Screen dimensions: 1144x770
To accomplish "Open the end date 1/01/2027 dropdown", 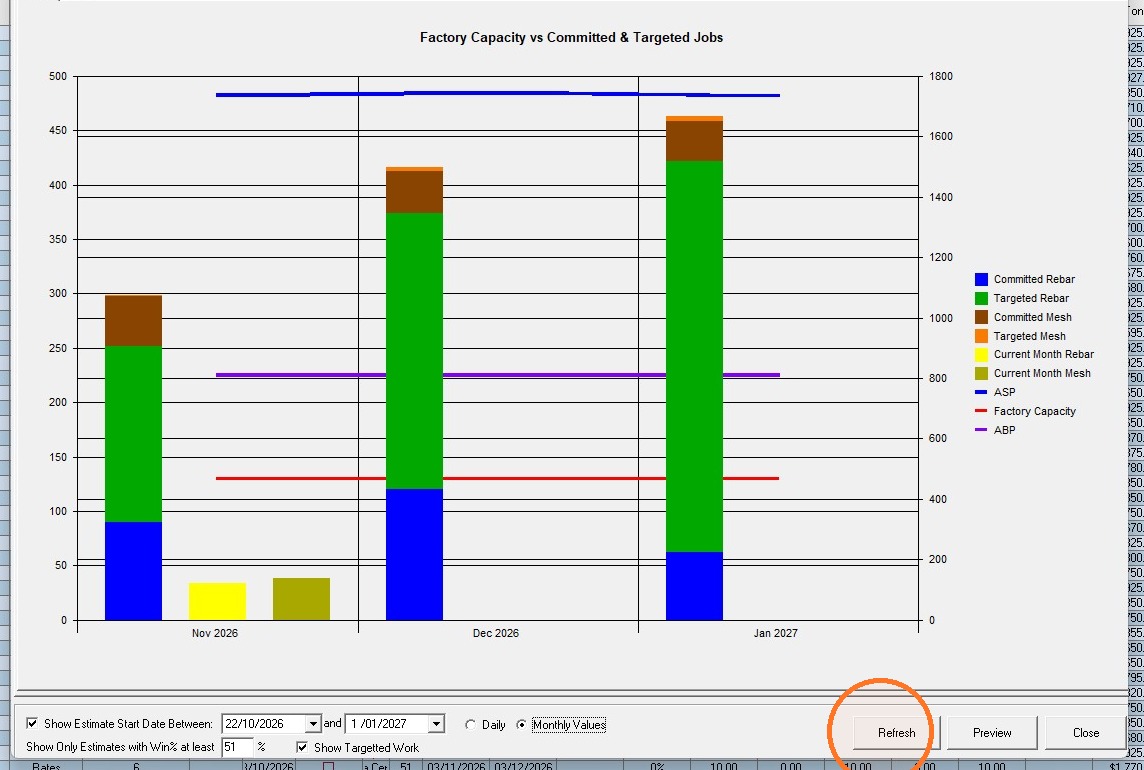I will (x=436, y=724).
